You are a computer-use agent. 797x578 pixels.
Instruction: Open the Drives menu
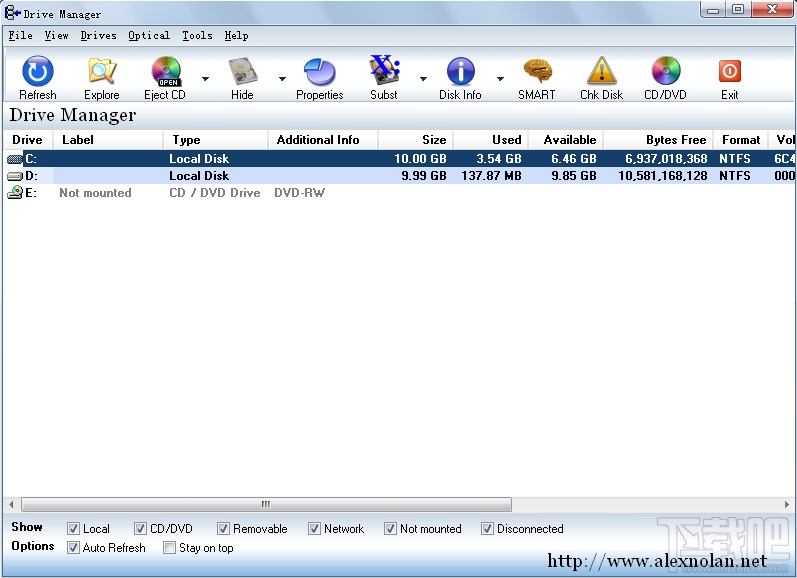98,36
